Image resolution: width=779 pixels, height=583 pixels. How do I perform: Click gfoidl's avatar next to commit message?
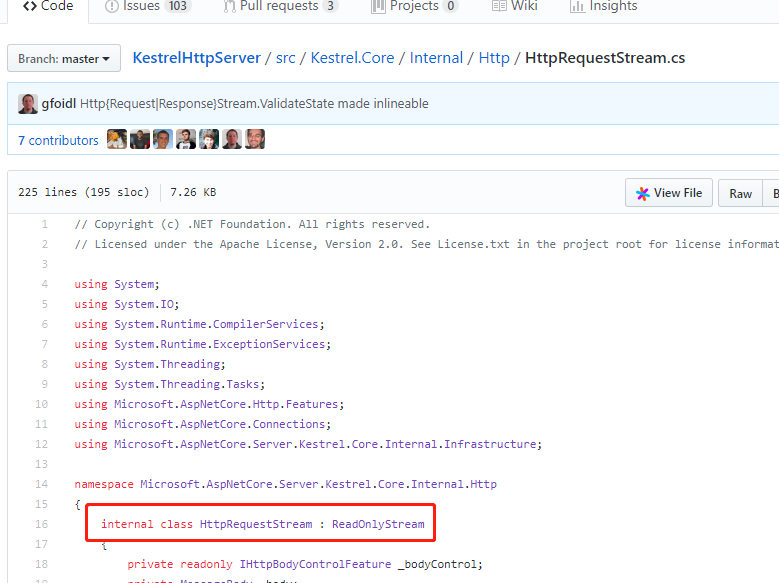(28, 104)
